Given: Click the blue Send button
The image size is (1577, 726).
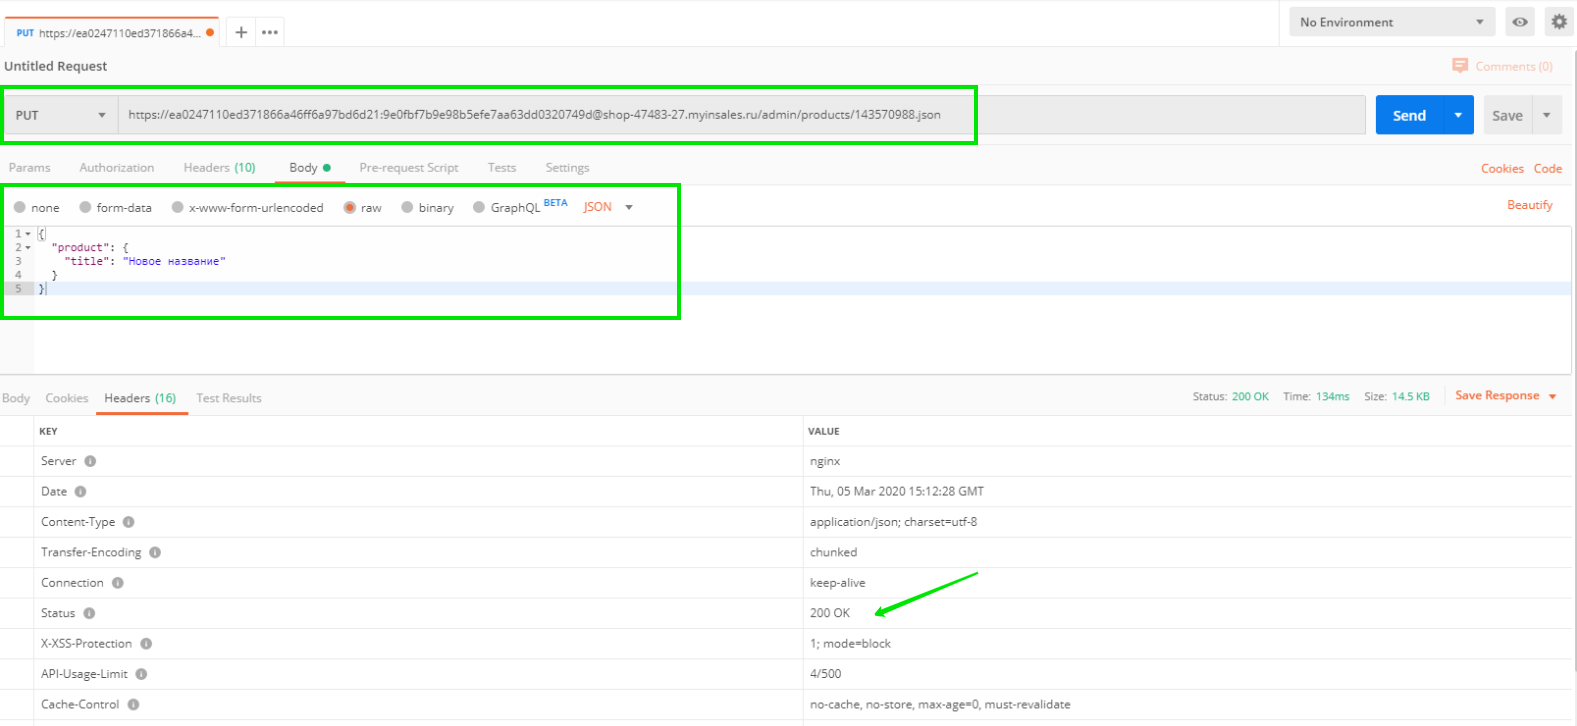Looking at the screenshot, I should (1409, 115).
